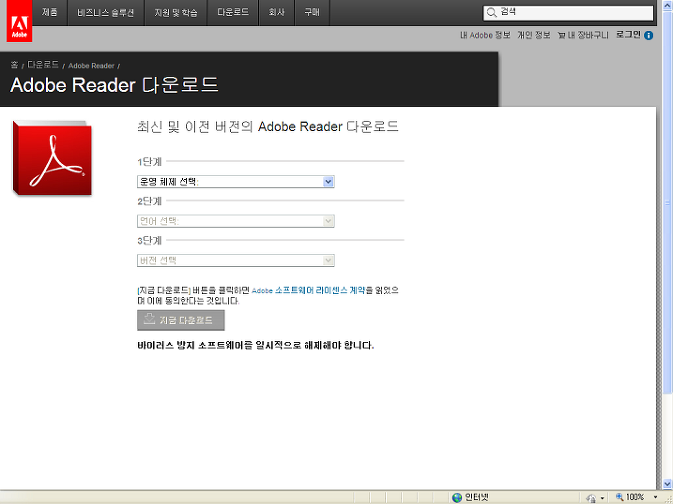Viewport: 673px width, 504px height.
Task: Open the 비즈니스 솔루션 menu
Action: 106,12
